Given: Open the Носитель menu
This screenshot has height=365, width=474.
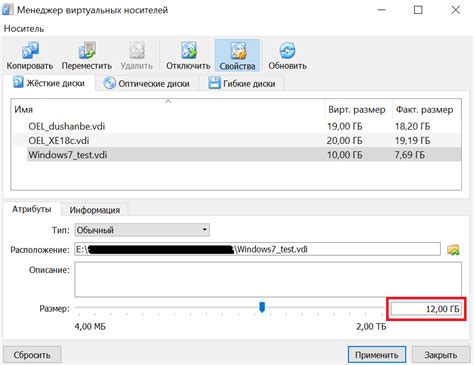Looking at the screenshot, I should (x=24, y=29).
